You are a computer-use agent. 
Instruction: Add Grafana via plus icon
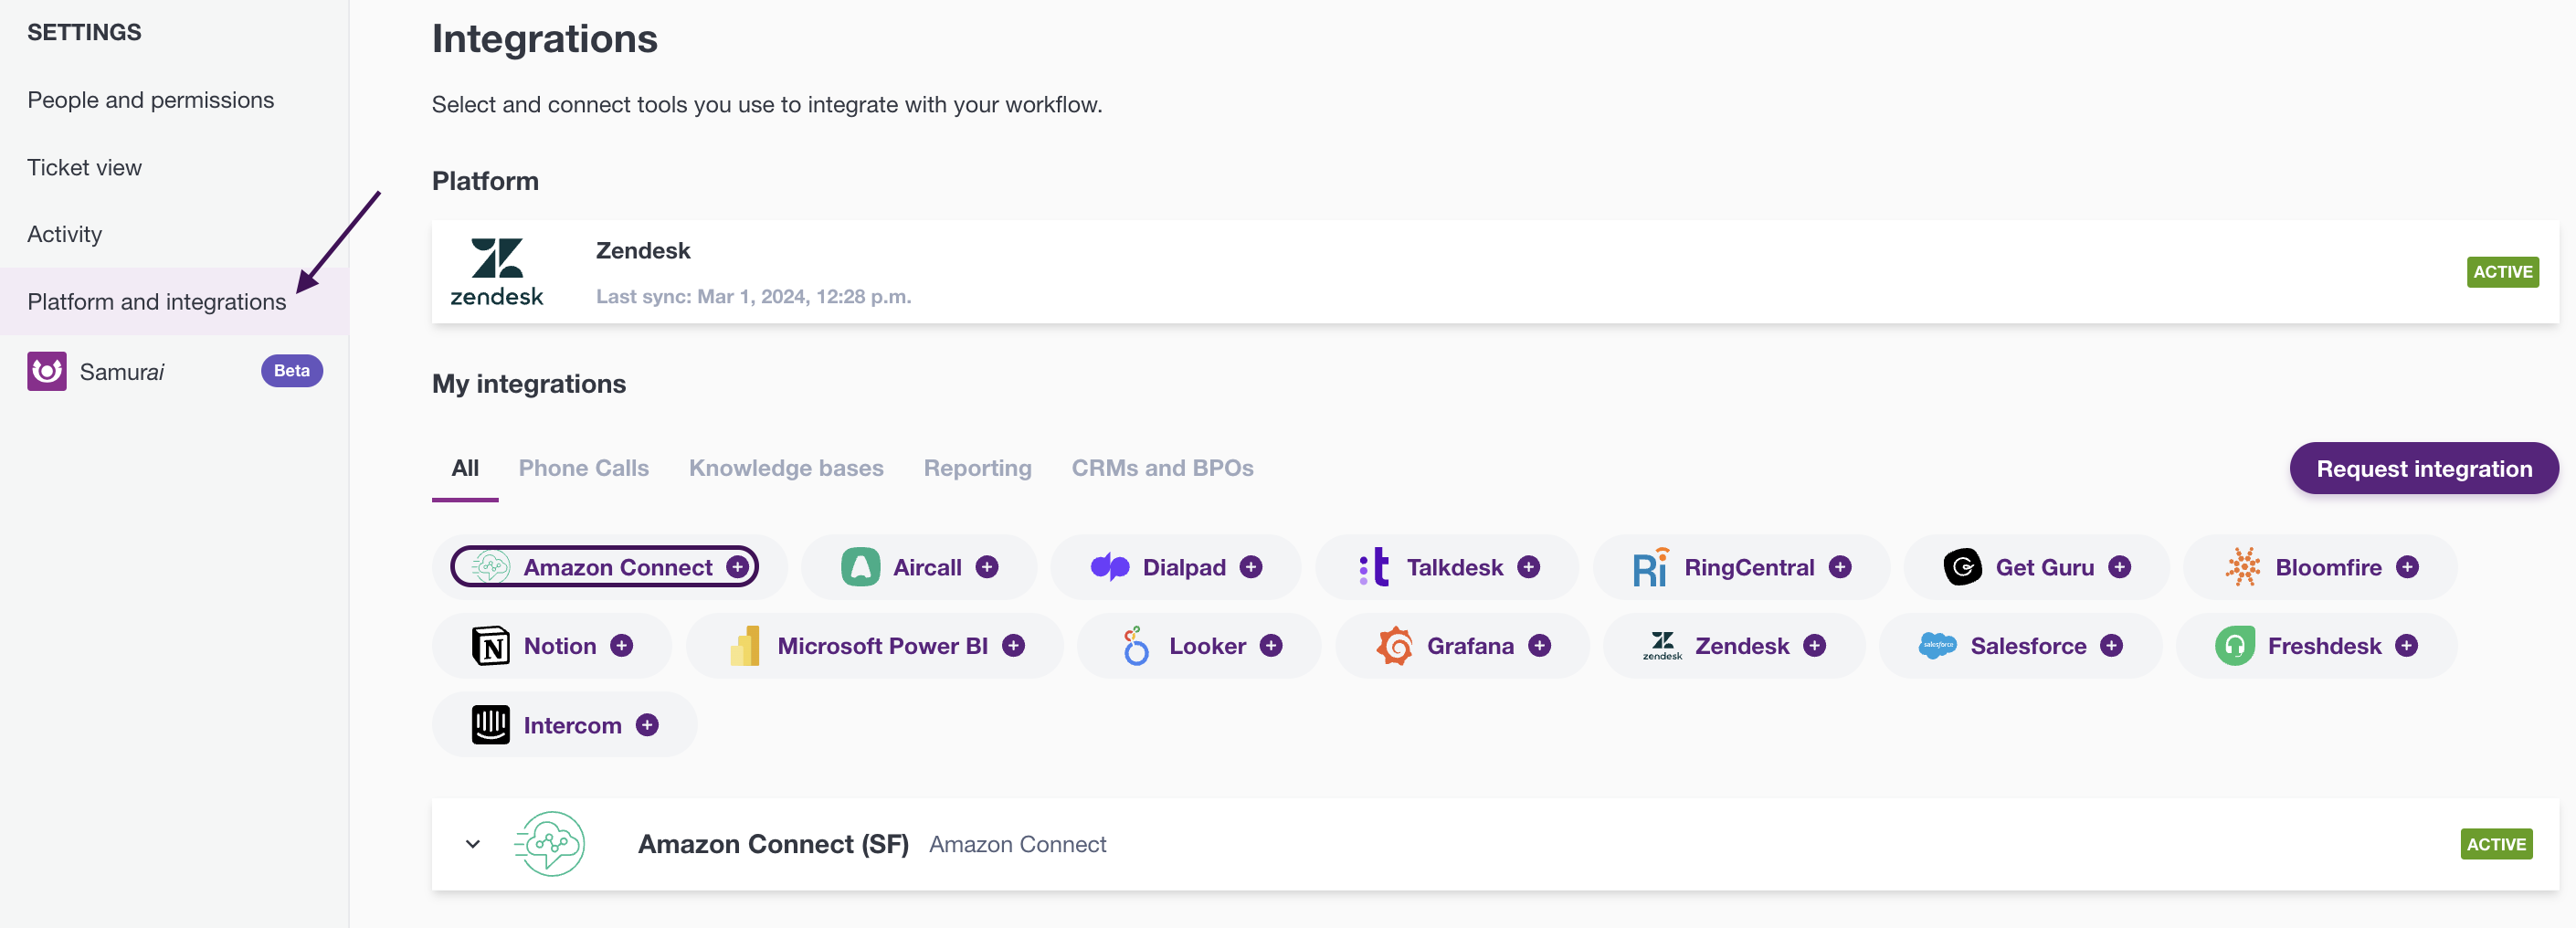[x=1539, y=646]
